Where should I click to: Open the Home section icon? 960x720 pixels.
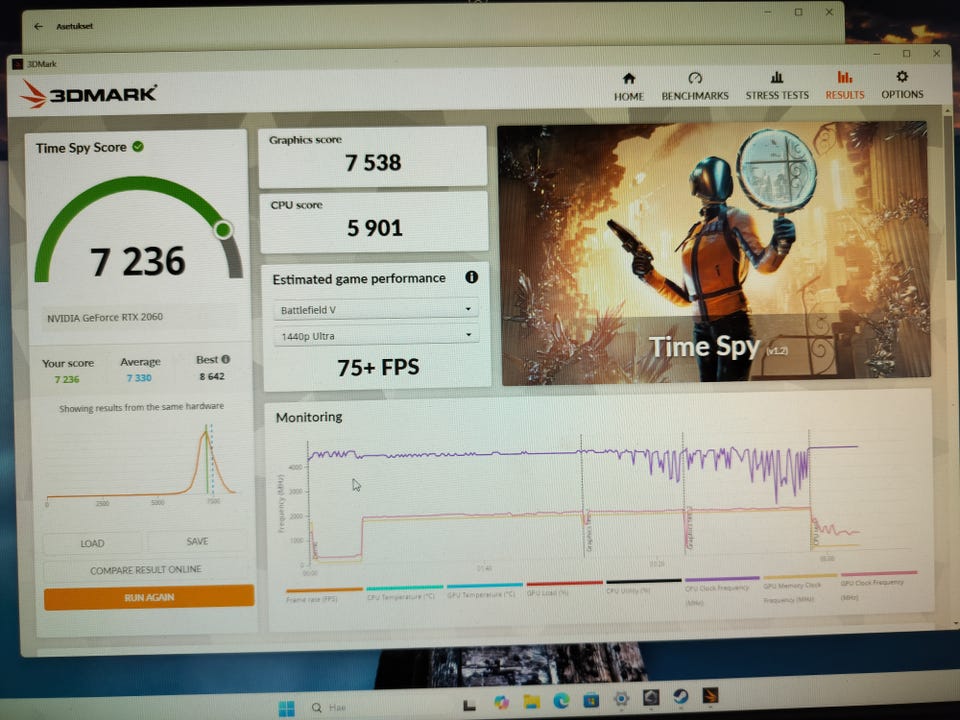pos(629,78)
